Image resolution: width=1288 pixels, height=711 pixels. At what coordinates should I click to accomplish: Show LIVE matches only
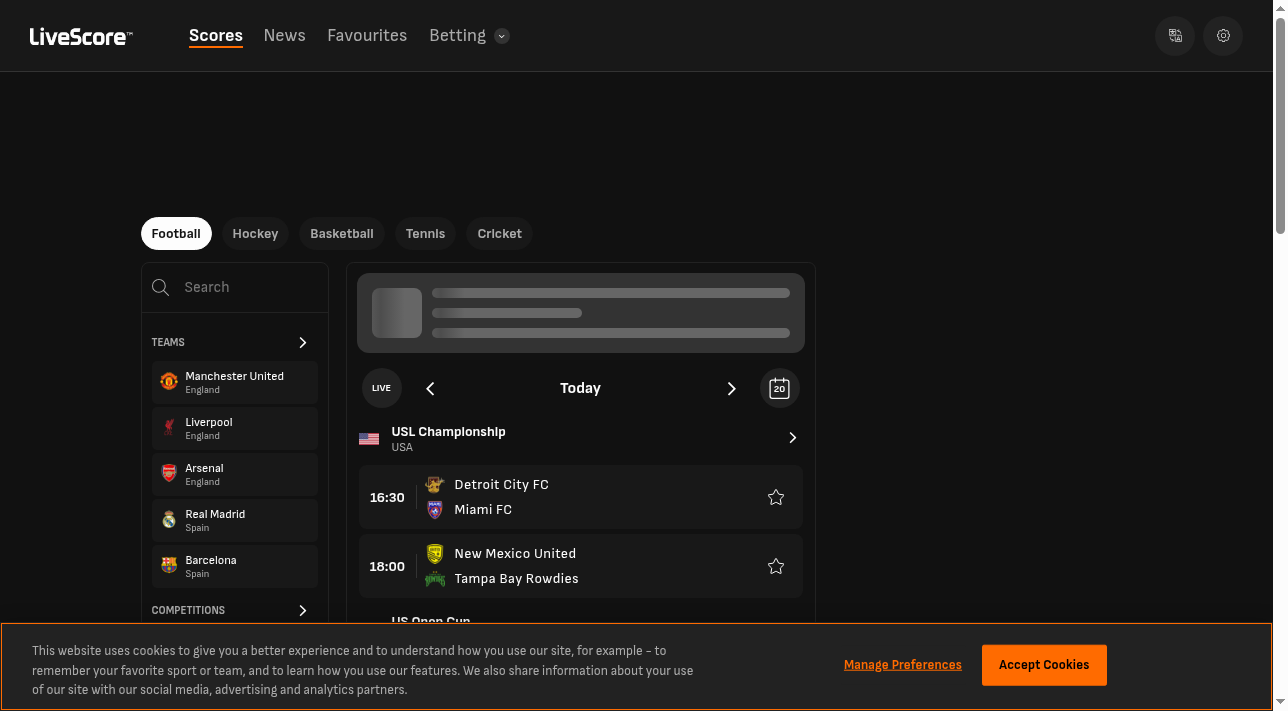(382, 388)
